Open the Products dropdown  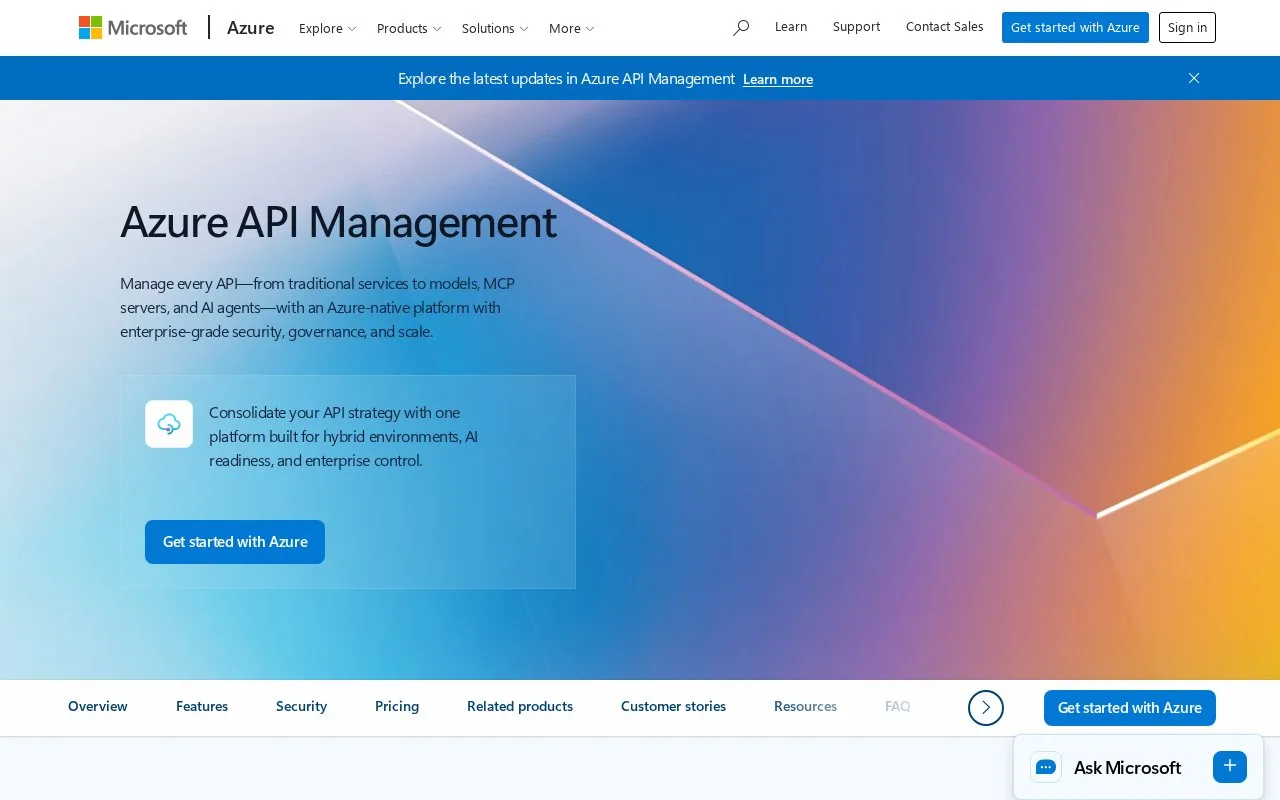point(409,28)
